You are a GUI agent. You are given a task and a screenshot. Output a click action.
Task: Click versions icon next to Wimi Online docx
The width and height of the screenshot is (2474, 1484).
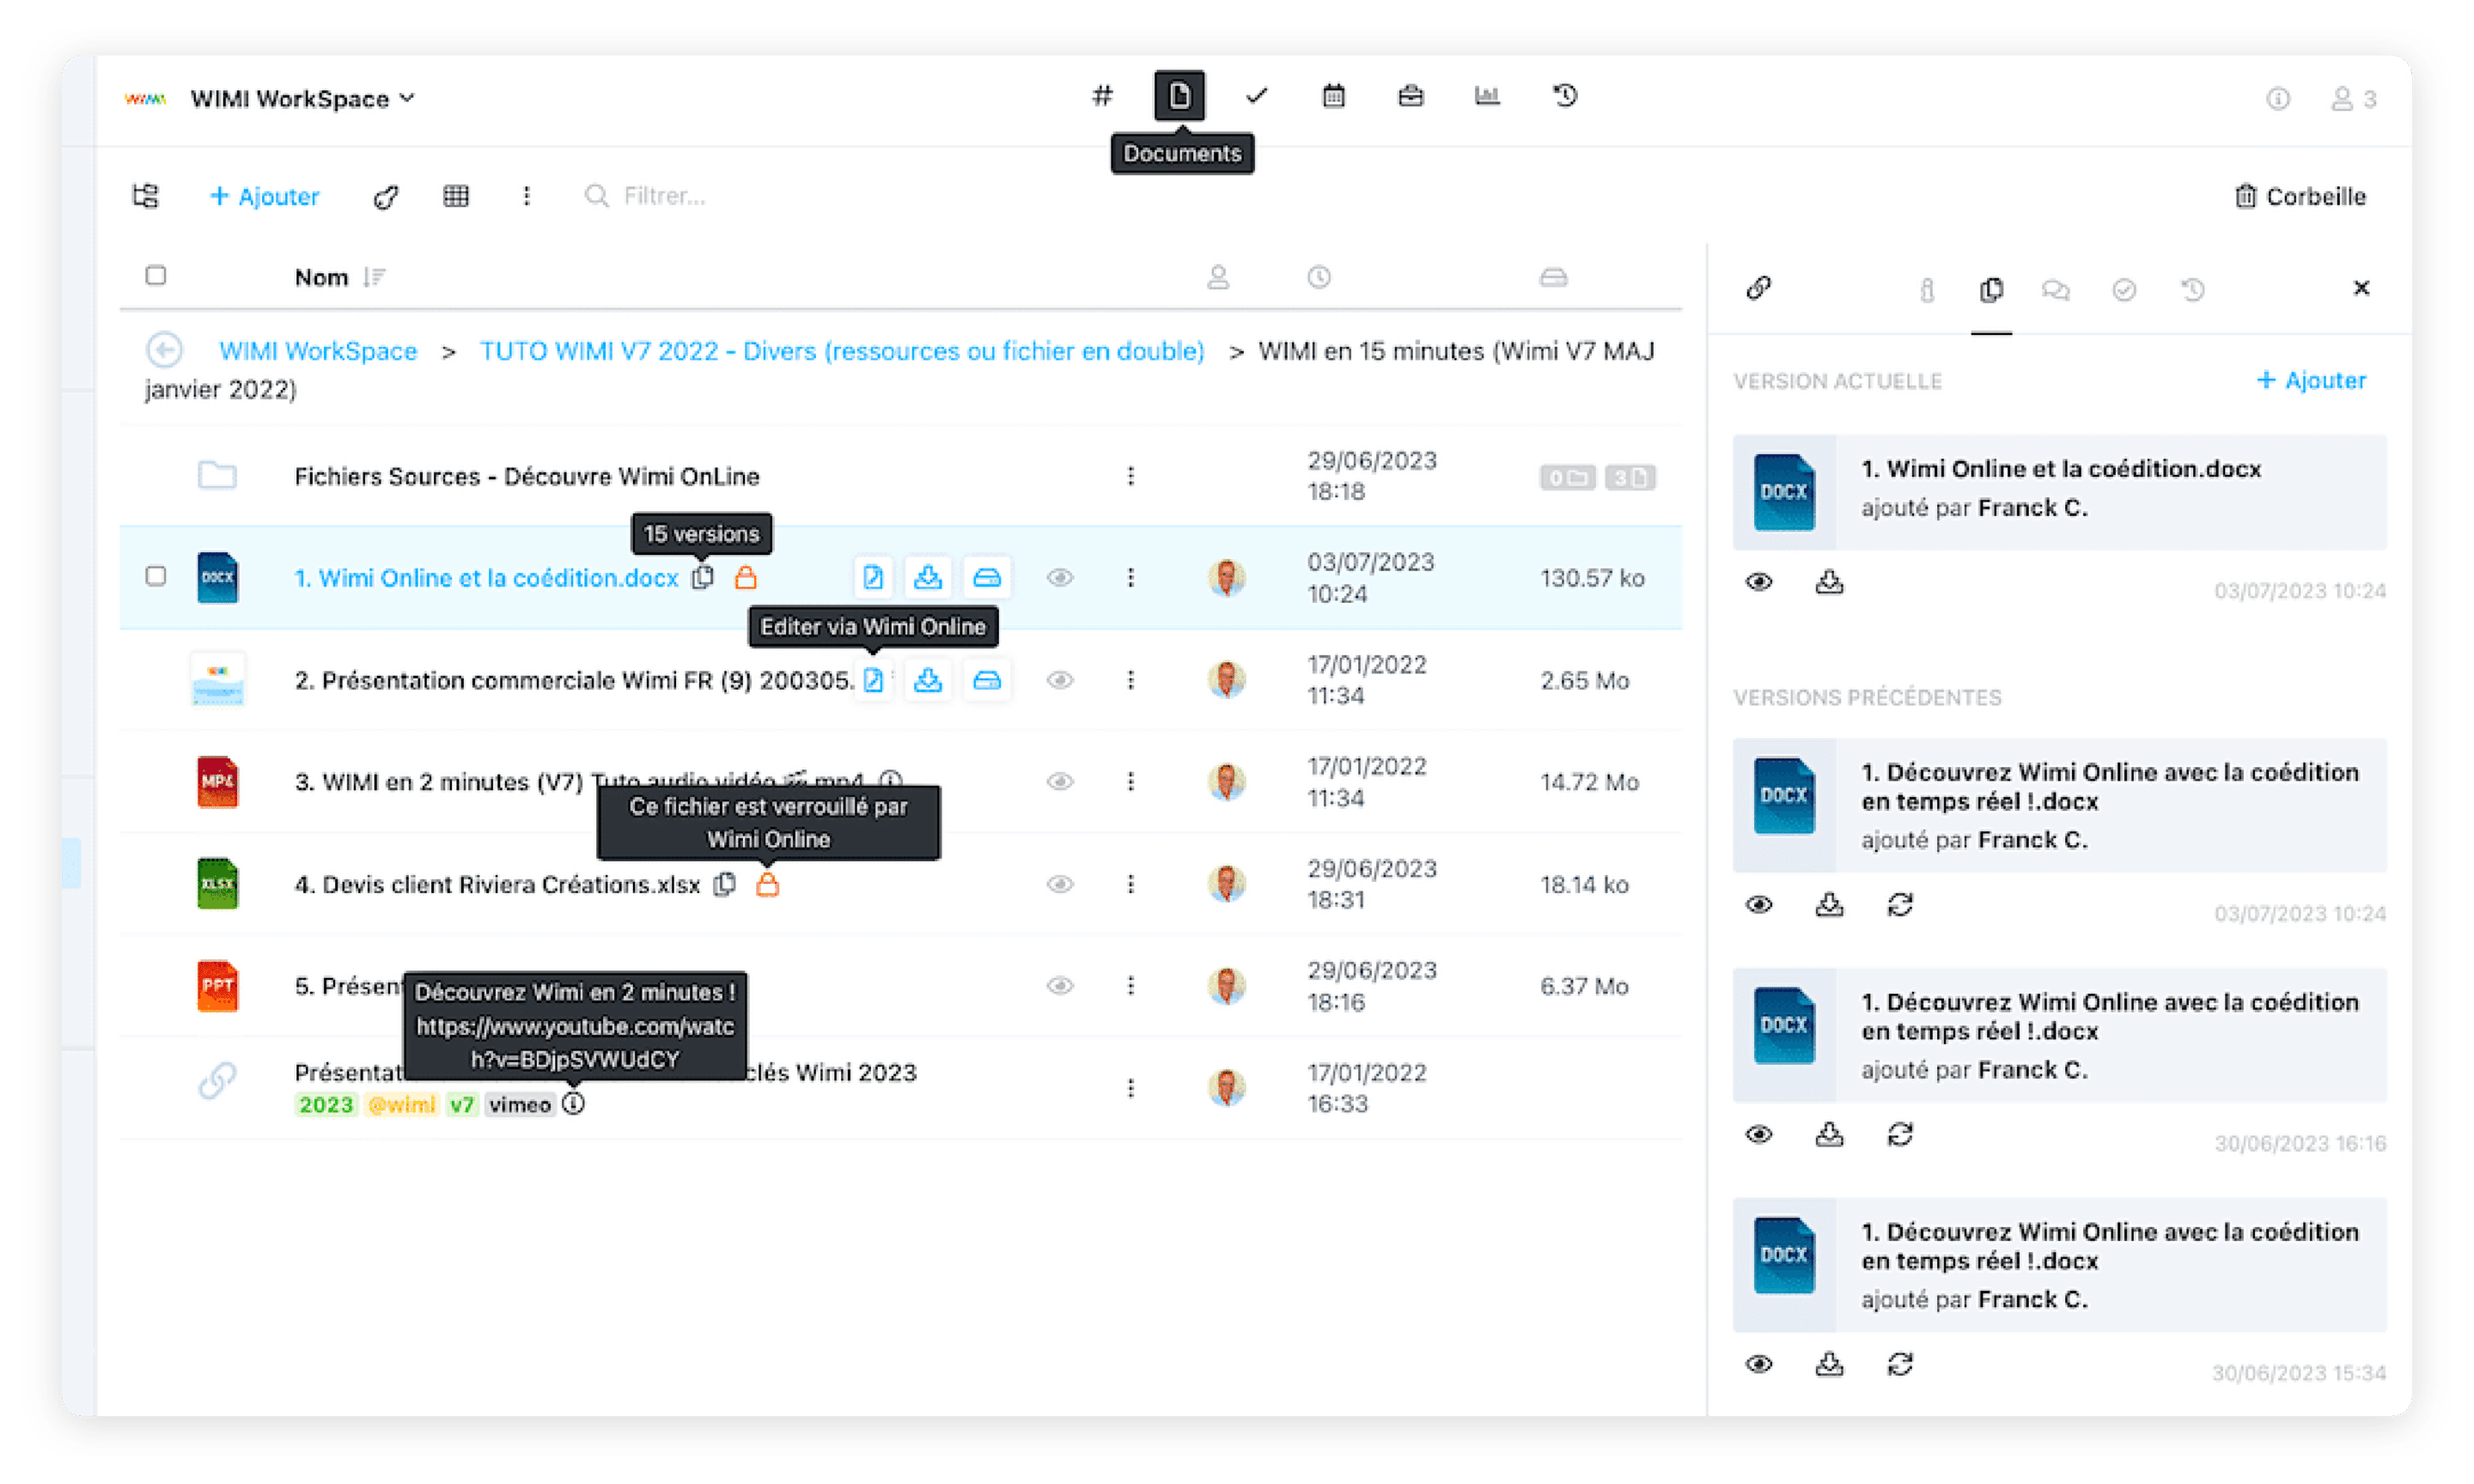tap(703, 578)
